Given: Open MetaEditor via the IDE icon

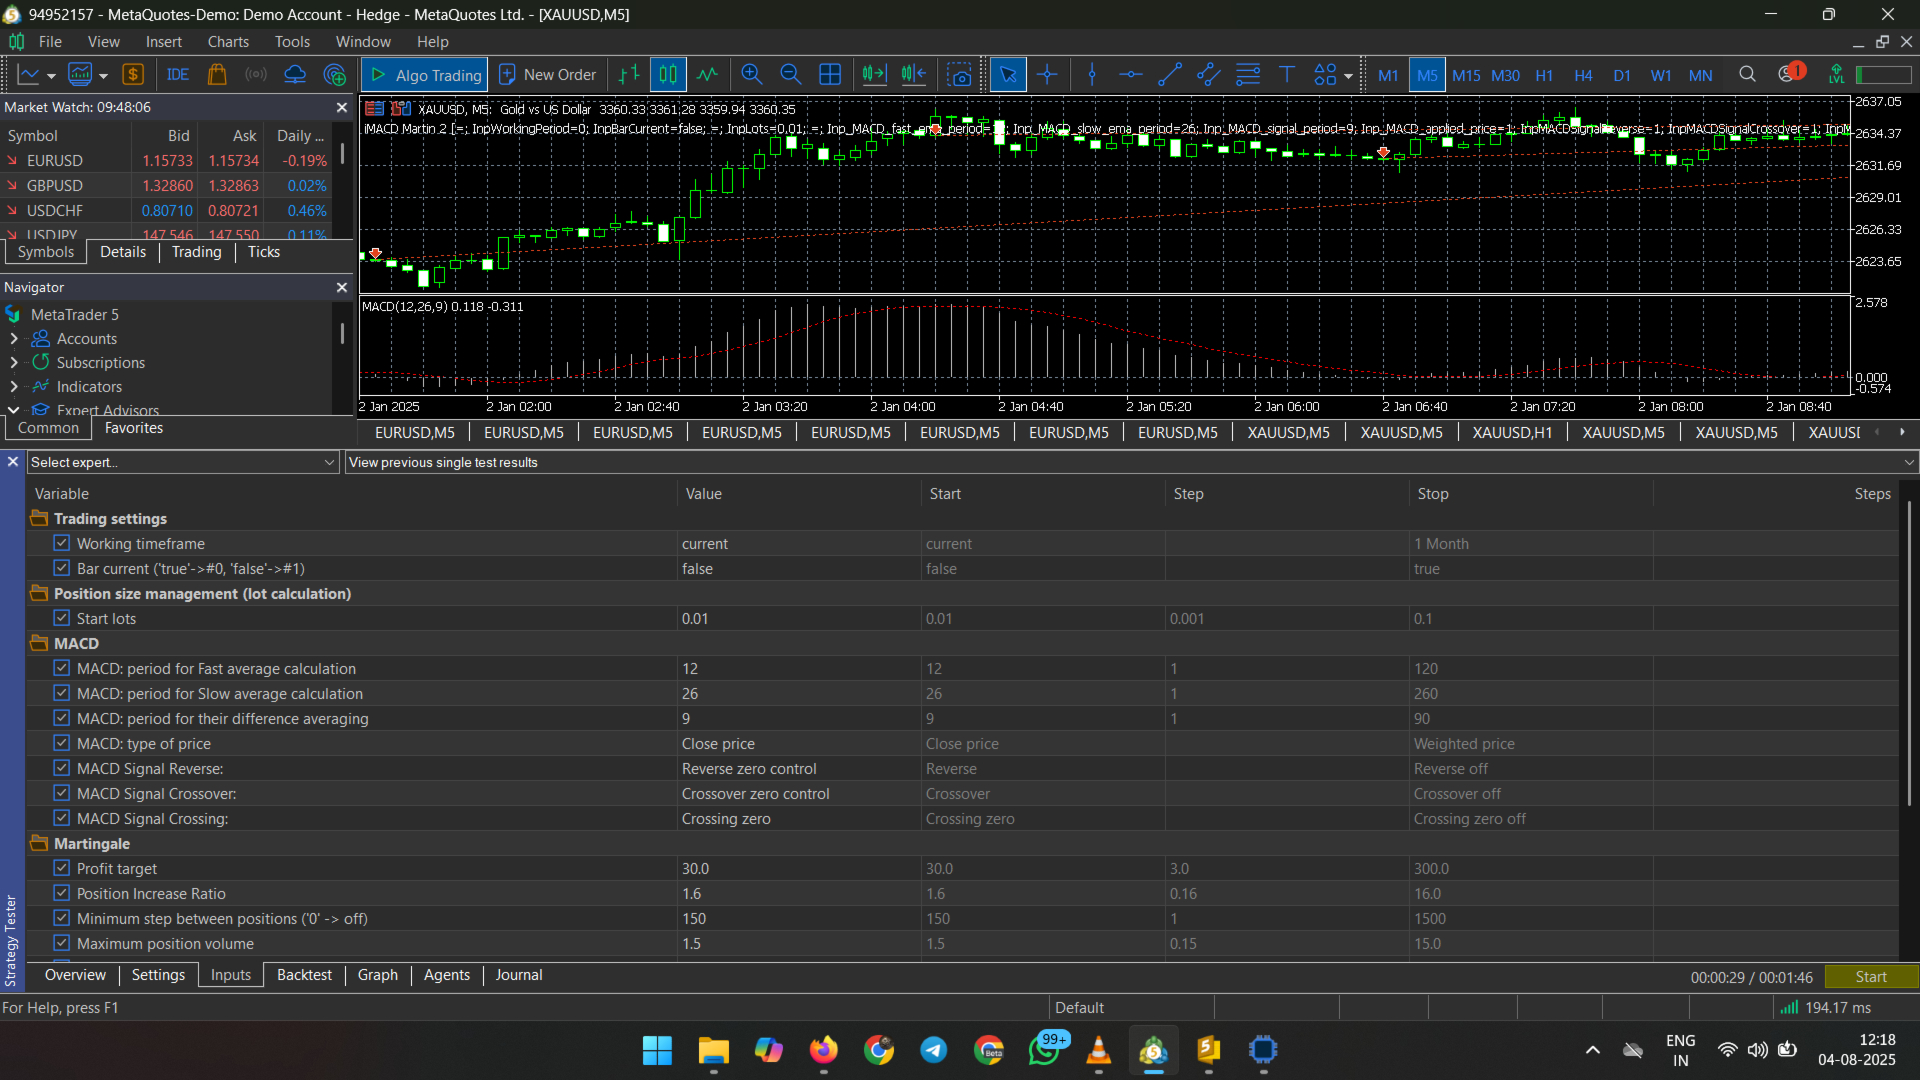Looking at the screenshot, I should pos(178,75).
